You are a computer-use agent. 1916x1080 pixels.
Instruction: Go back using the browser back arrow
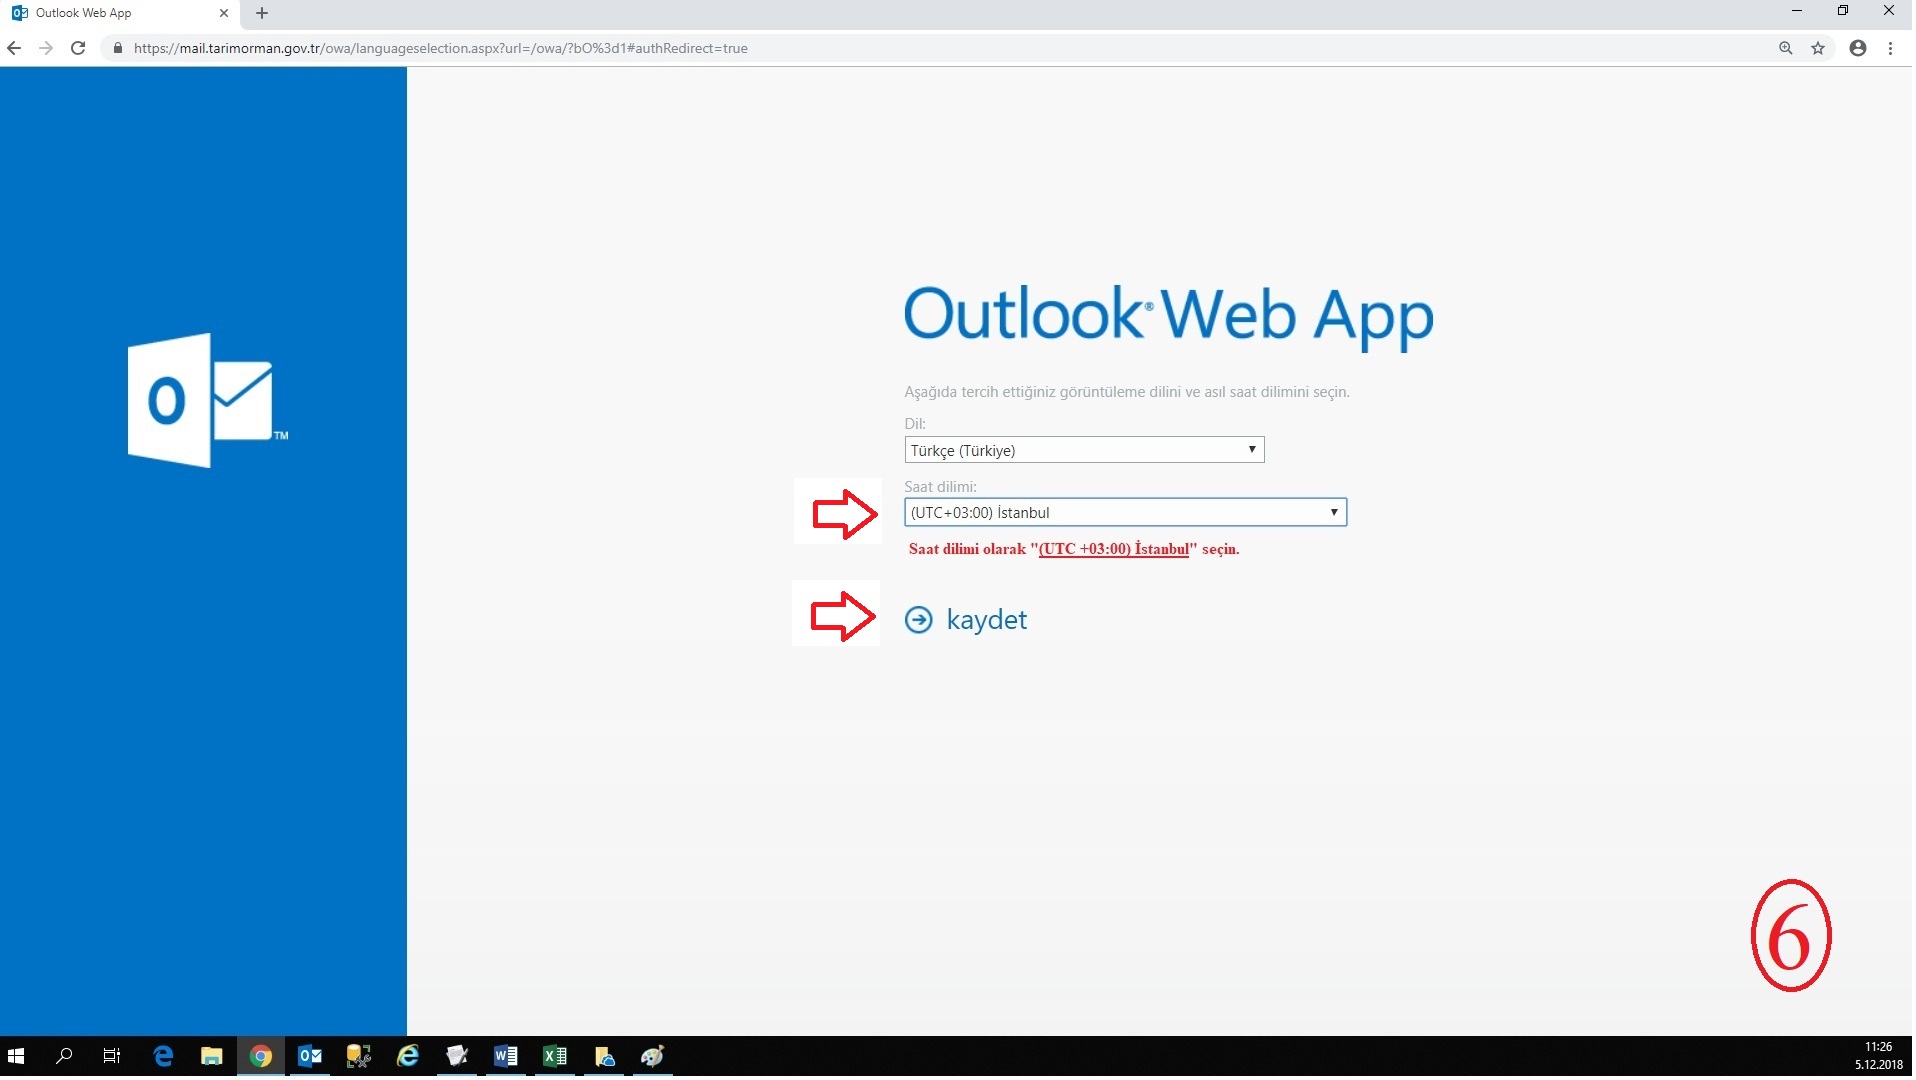point(14,48)
